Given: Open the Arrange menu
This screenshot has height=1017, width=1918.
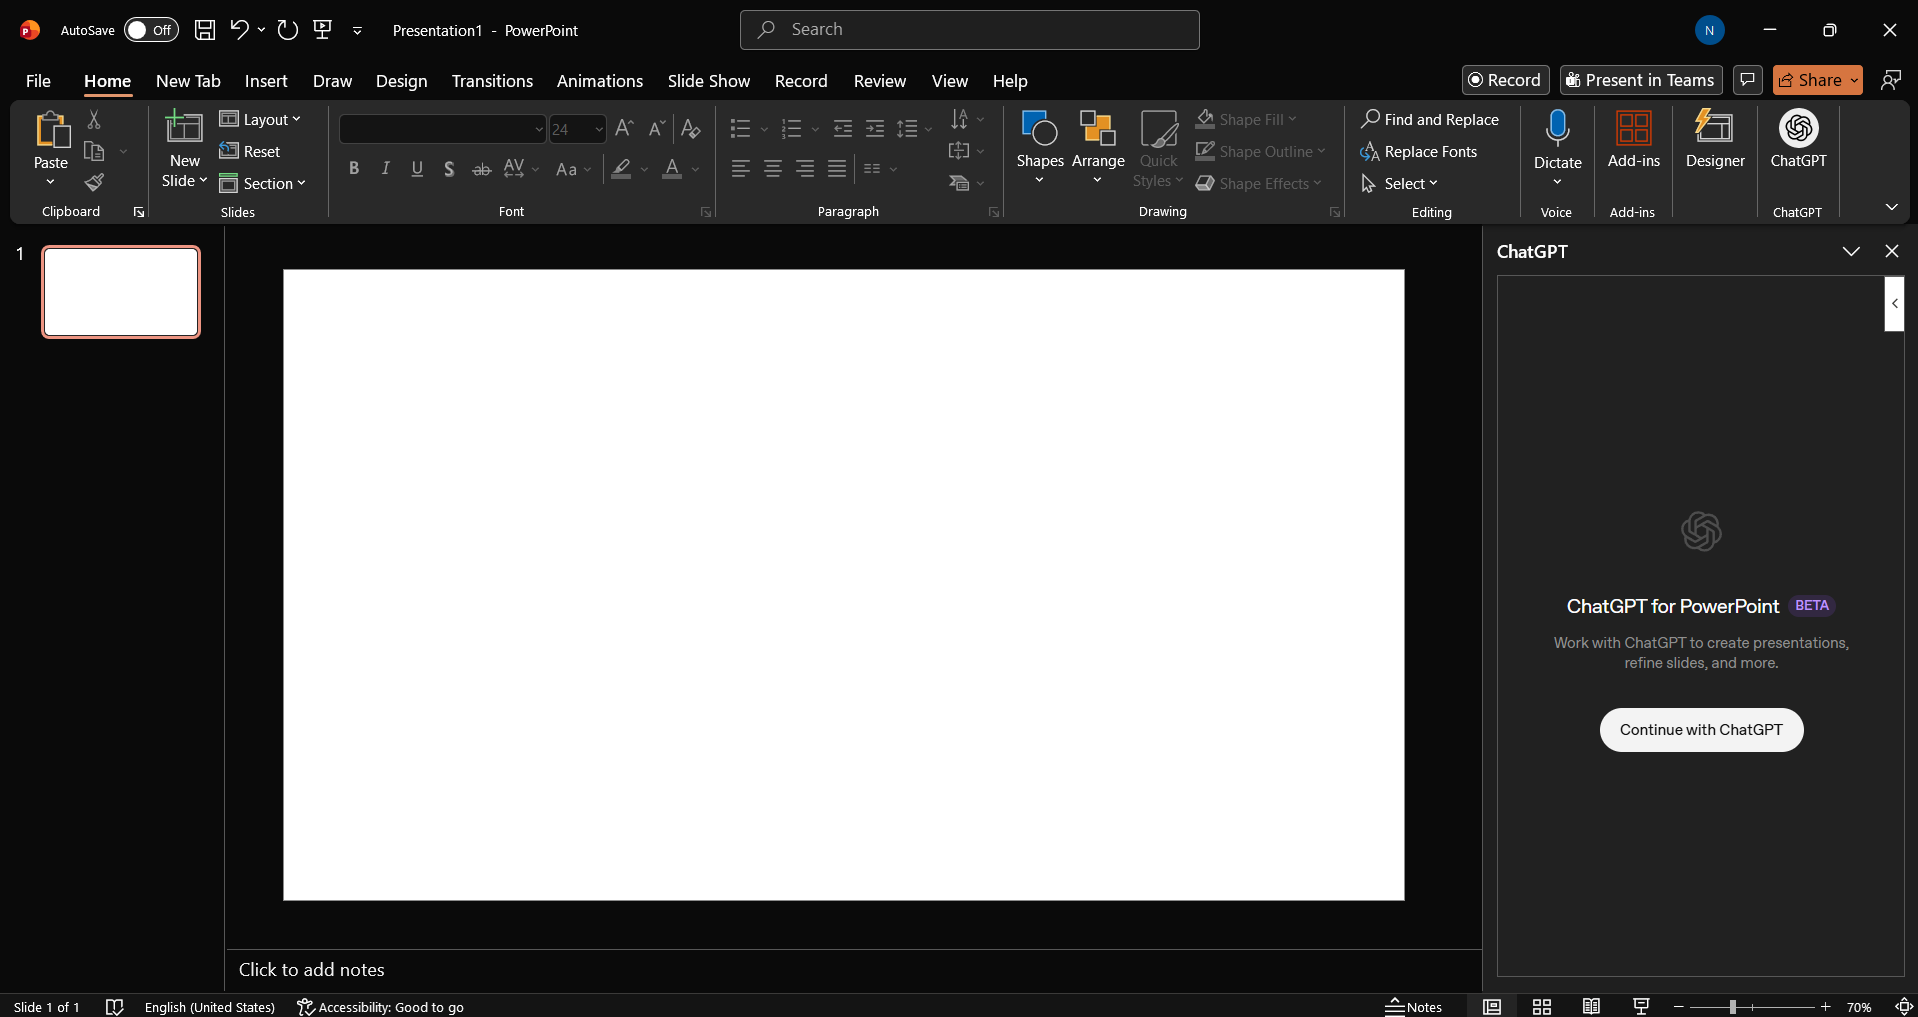Looking at the screenshot, I should 1098,148.
